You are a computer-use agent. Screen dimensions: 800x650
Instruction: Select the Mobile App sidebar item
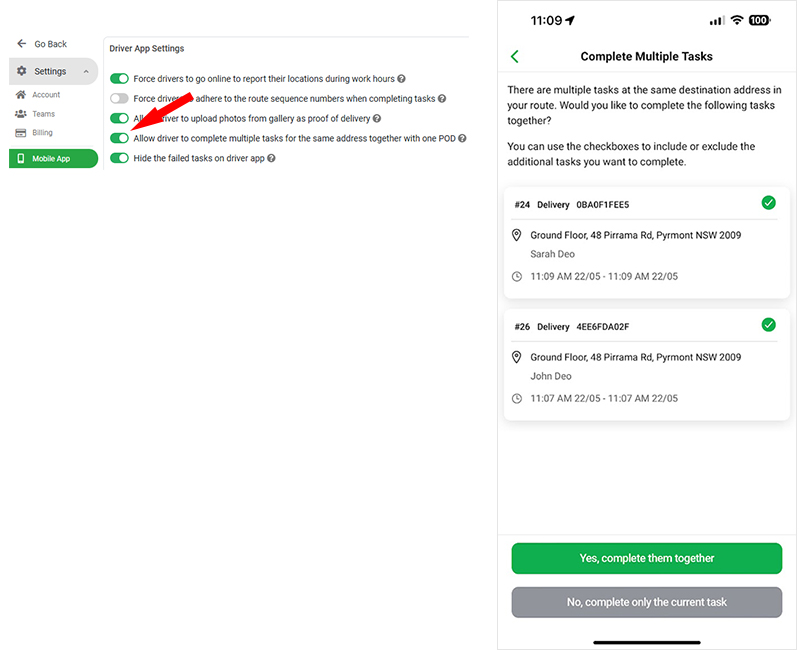pyautogui.click(x=53, y=158)
